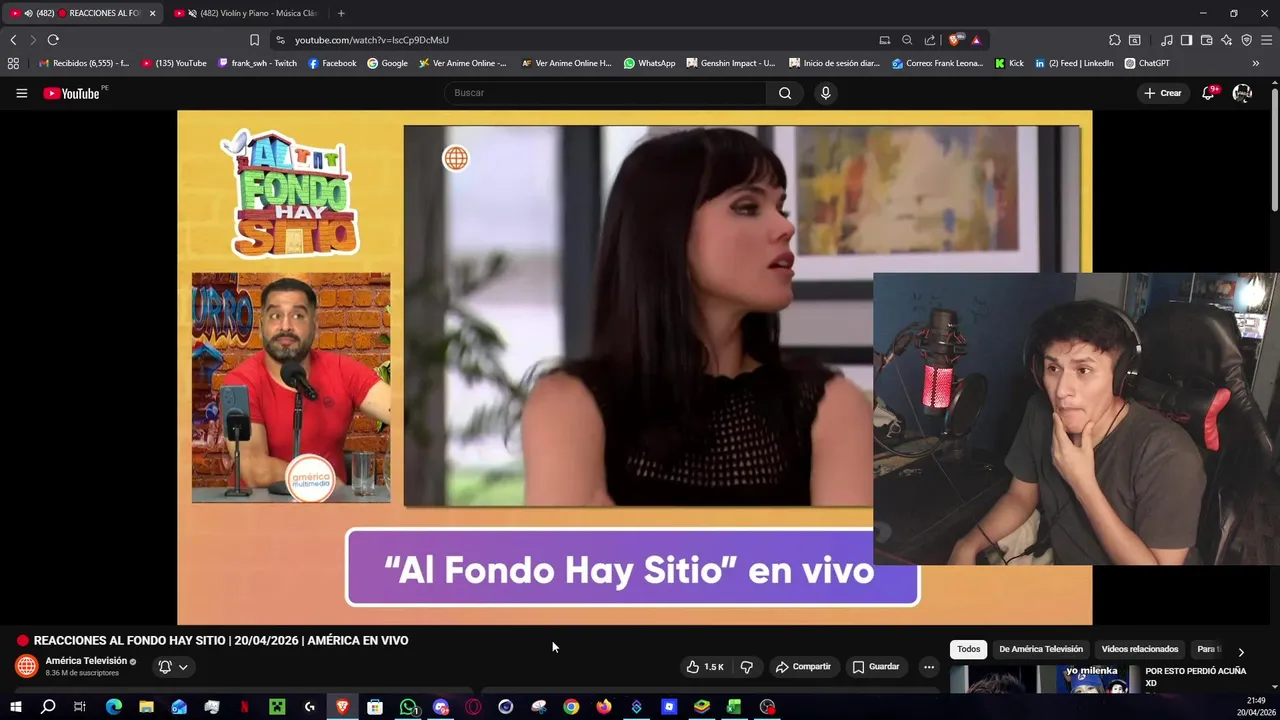
Task: Open the Google bookmark
Action: pyautogui.click(x=388, y=63)
